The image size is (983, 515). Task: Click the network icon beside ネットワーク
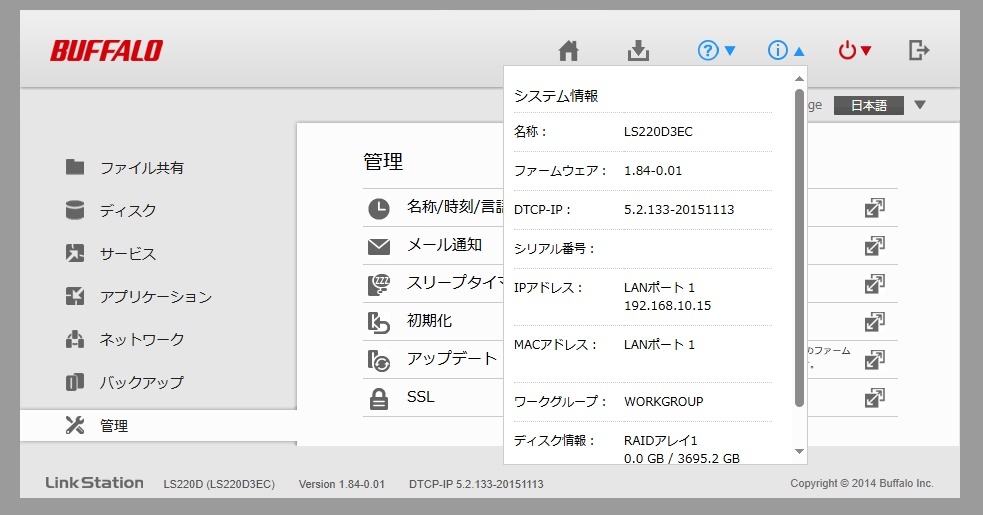click(x=75, y=339)
